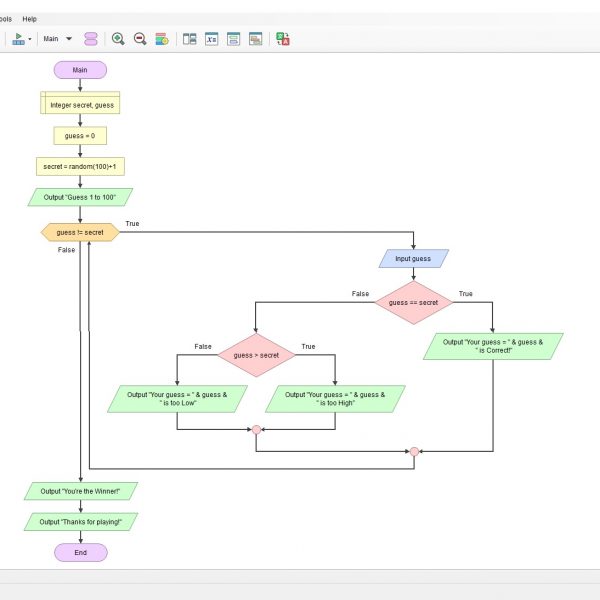Open the chart style/color scheme icon
Image resolution: width=600 pixels, height=600 pixels.
pos(161,39)
